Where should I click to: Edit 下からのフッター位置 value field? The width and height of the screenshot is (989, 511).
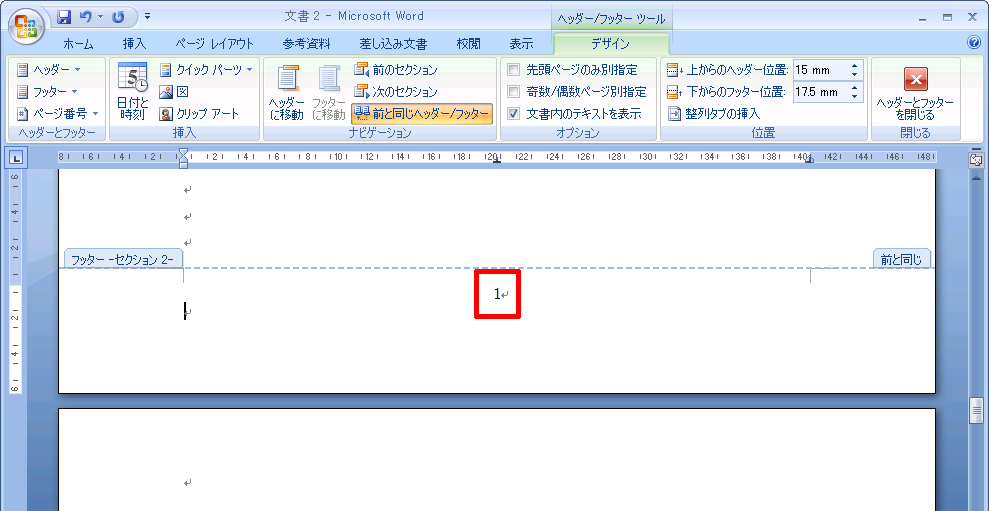tap(820, 92)
